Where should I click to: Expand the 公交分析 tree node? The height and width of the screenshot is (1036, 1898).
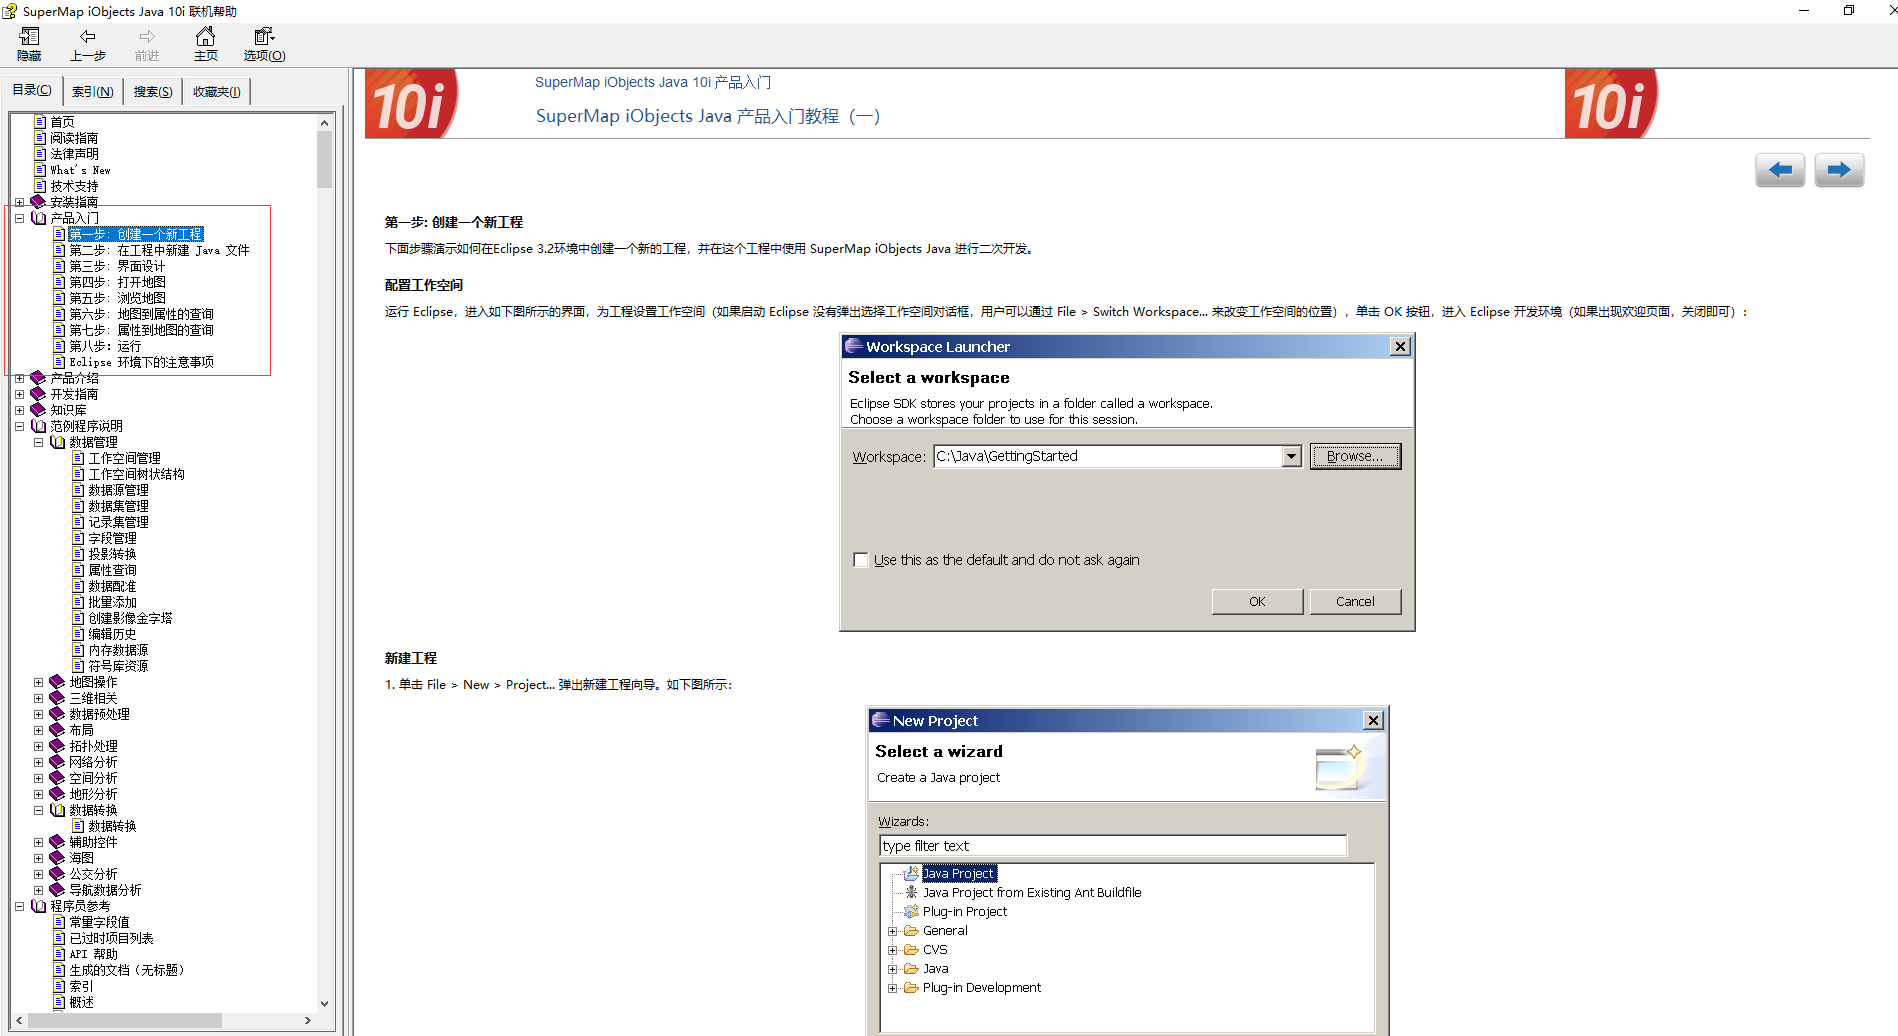(38, 874)
